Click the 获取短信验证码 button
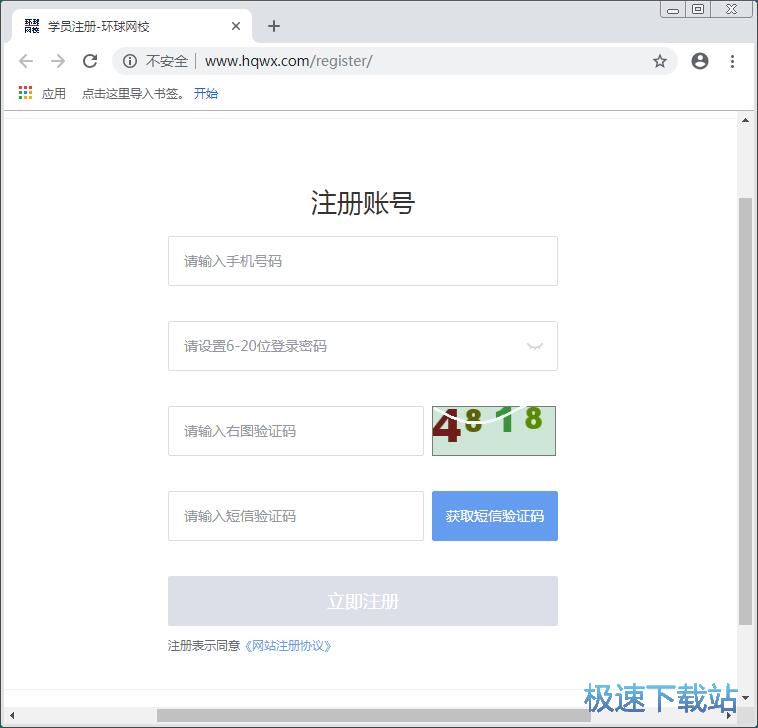Viewport: 758px width, 728px height. 494,516
